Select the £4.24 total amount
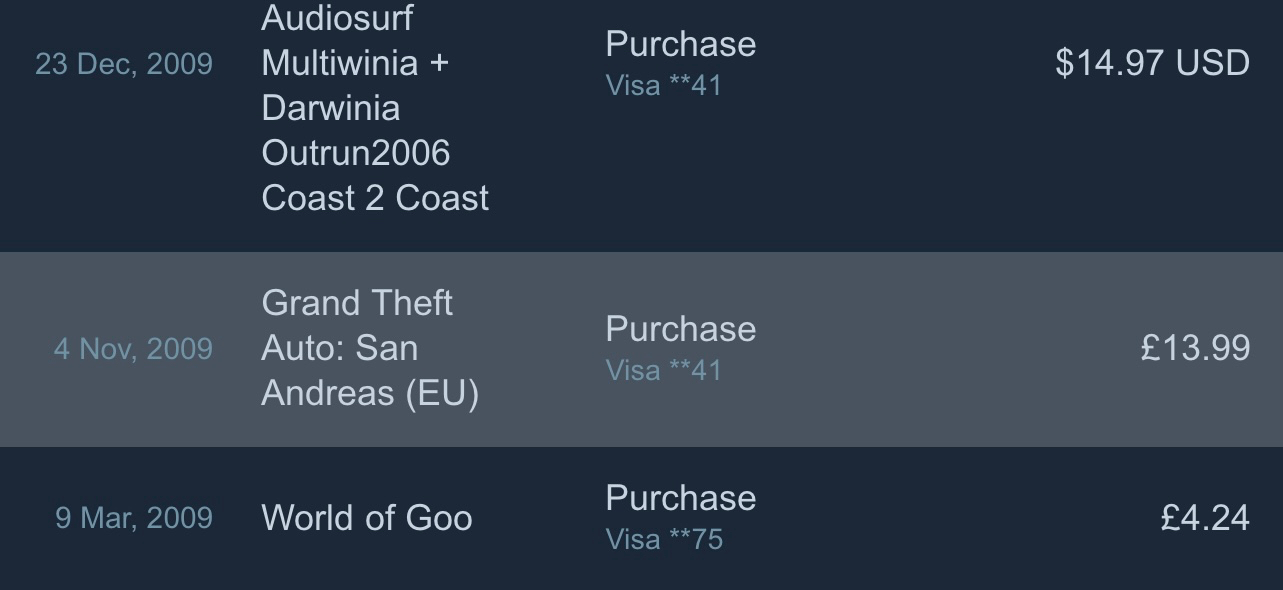 tap(1205, 518)
